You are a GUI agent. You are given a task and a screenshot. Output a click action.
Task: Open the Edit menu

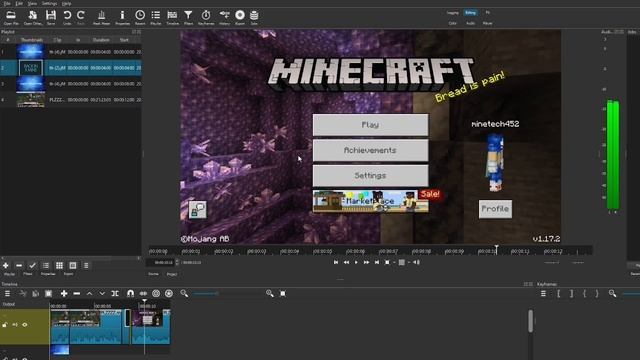pyautogui.click(x=19, y=3)
